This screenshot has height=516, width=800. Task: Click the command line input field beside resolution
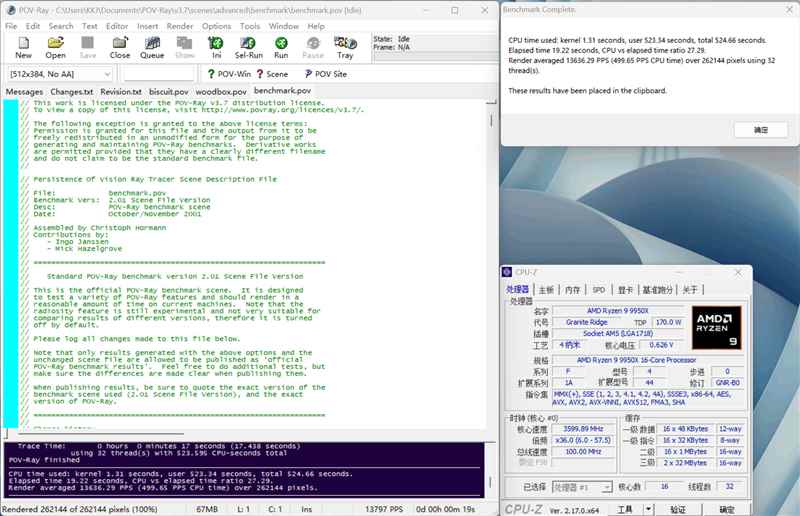pyautogui.click(x=156, y=74)
